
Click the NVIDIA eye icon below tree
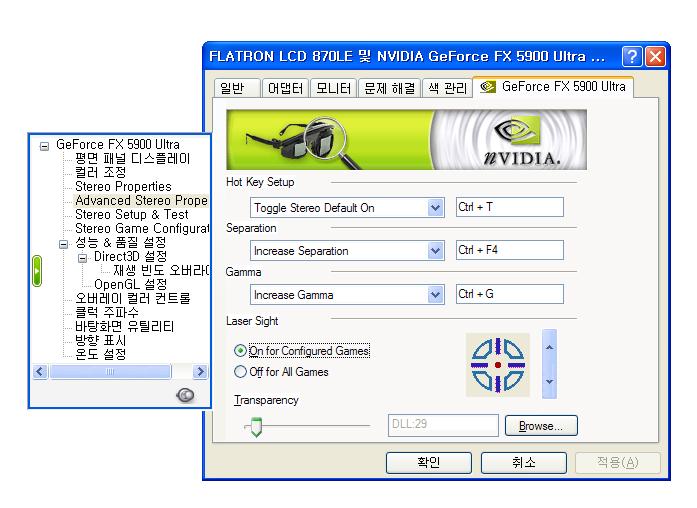point(185,395)
